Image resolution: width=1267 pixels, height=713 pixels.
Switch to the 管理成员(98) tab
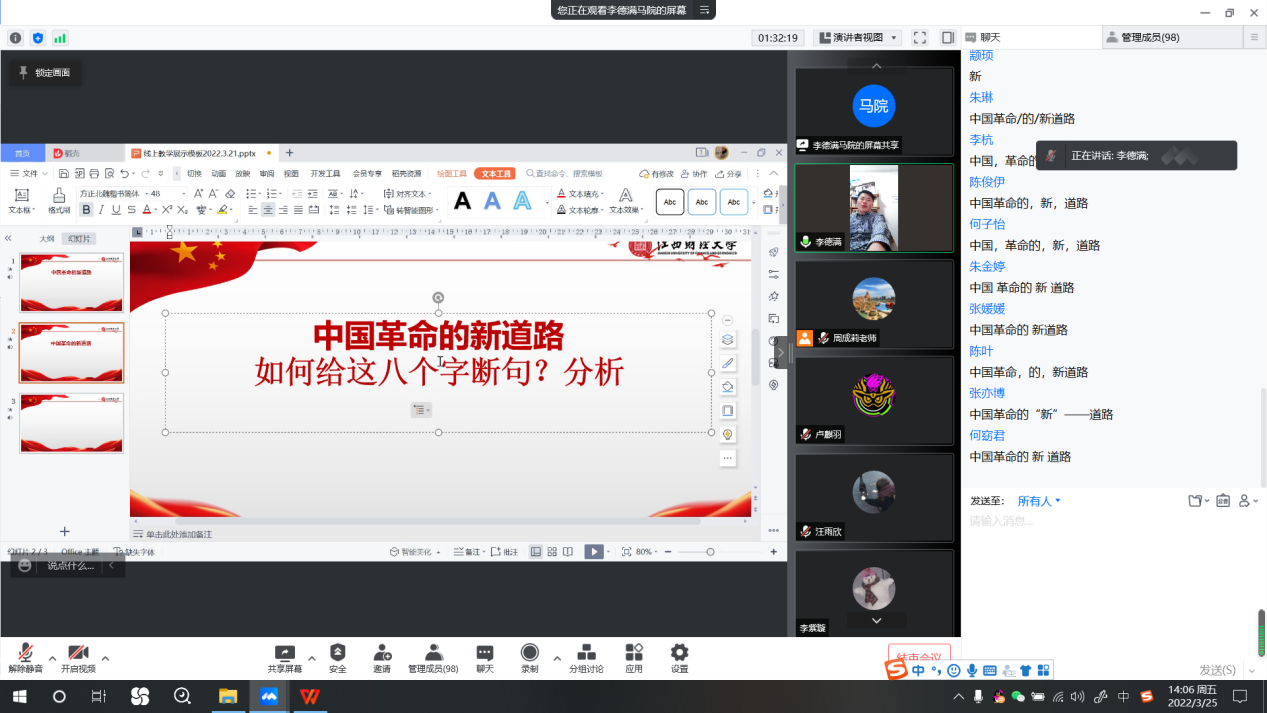click(1149, 37)
